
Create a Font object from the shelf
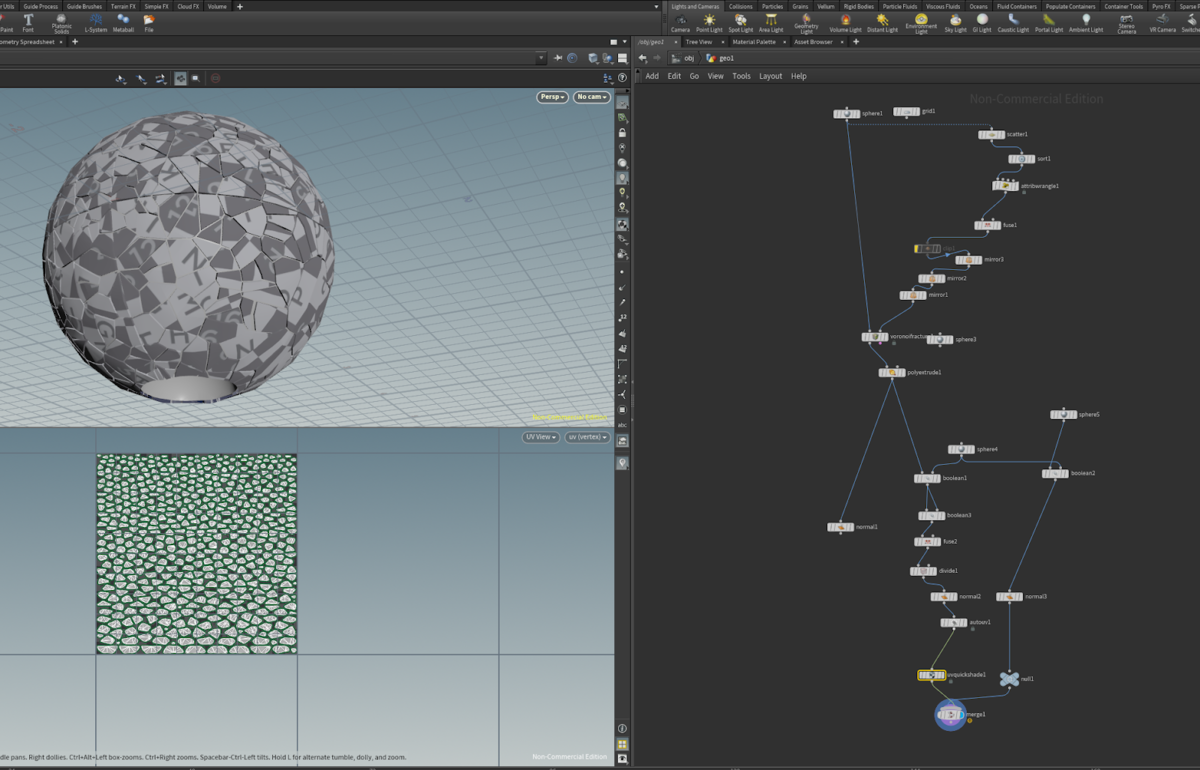tap(28, 22)
